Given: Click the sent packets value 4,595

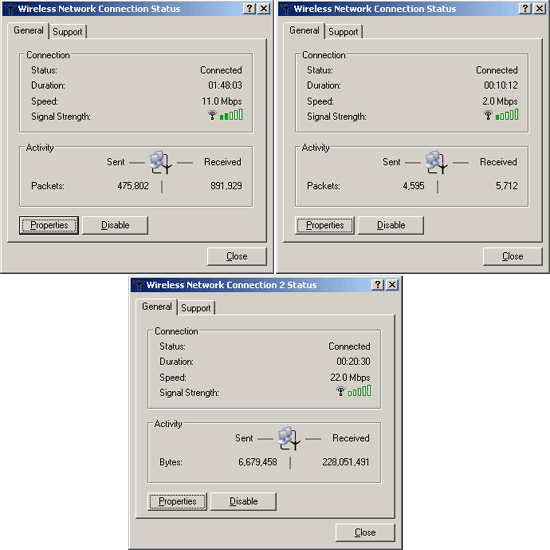Looking at the screenshot, I should 414,186.
